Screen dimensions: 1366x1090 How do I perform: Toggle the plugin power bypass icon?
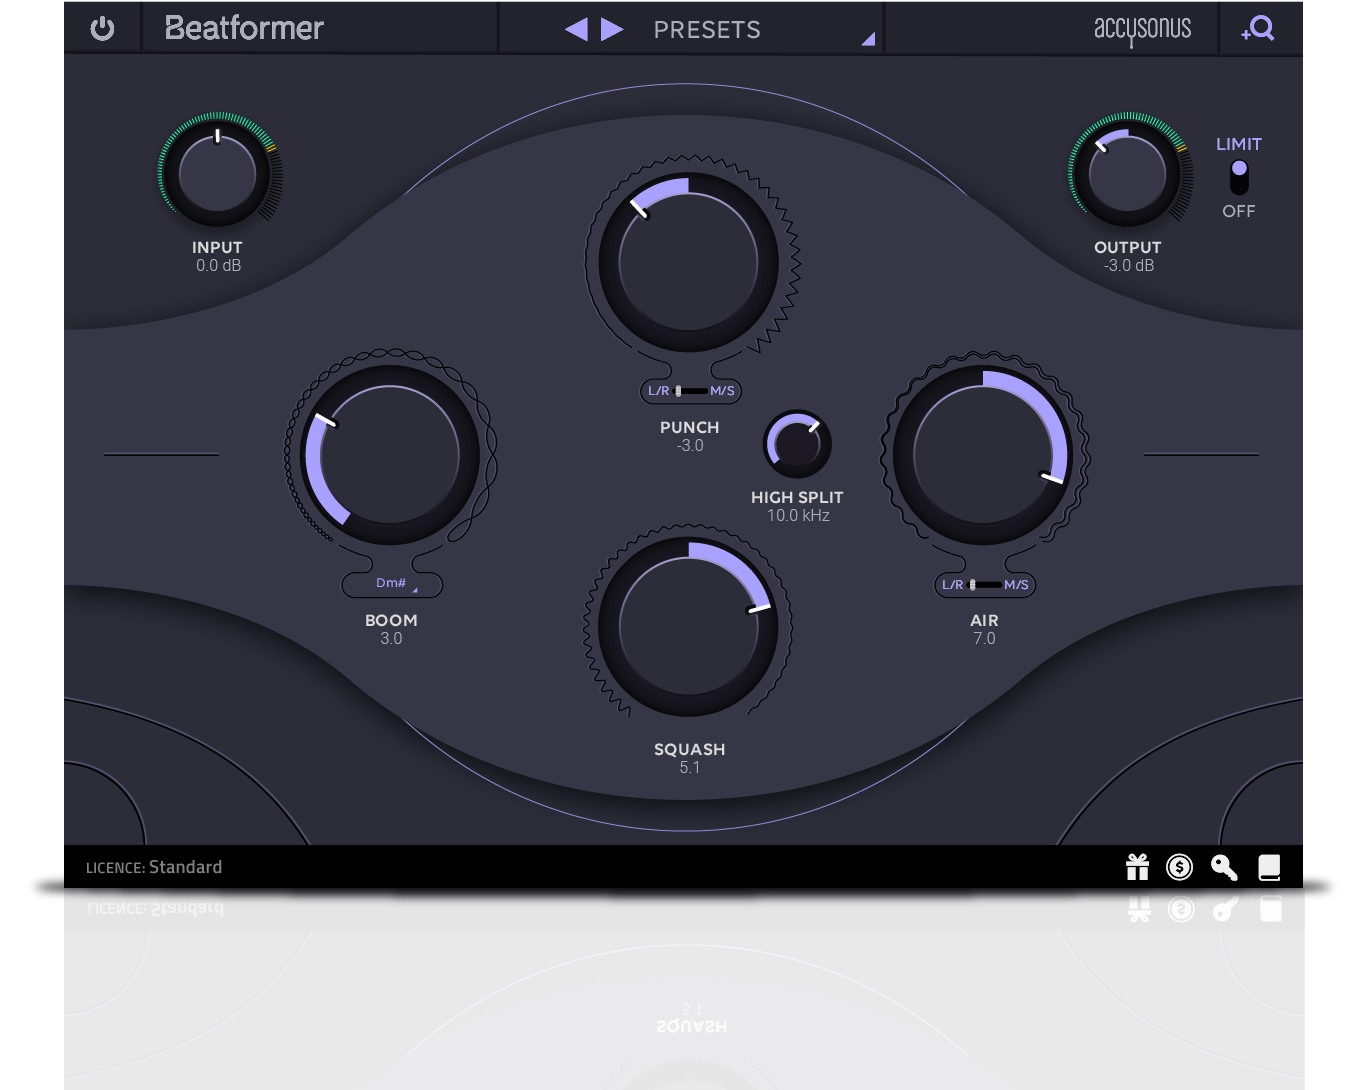pyautogui.click(x=102, y=29)
